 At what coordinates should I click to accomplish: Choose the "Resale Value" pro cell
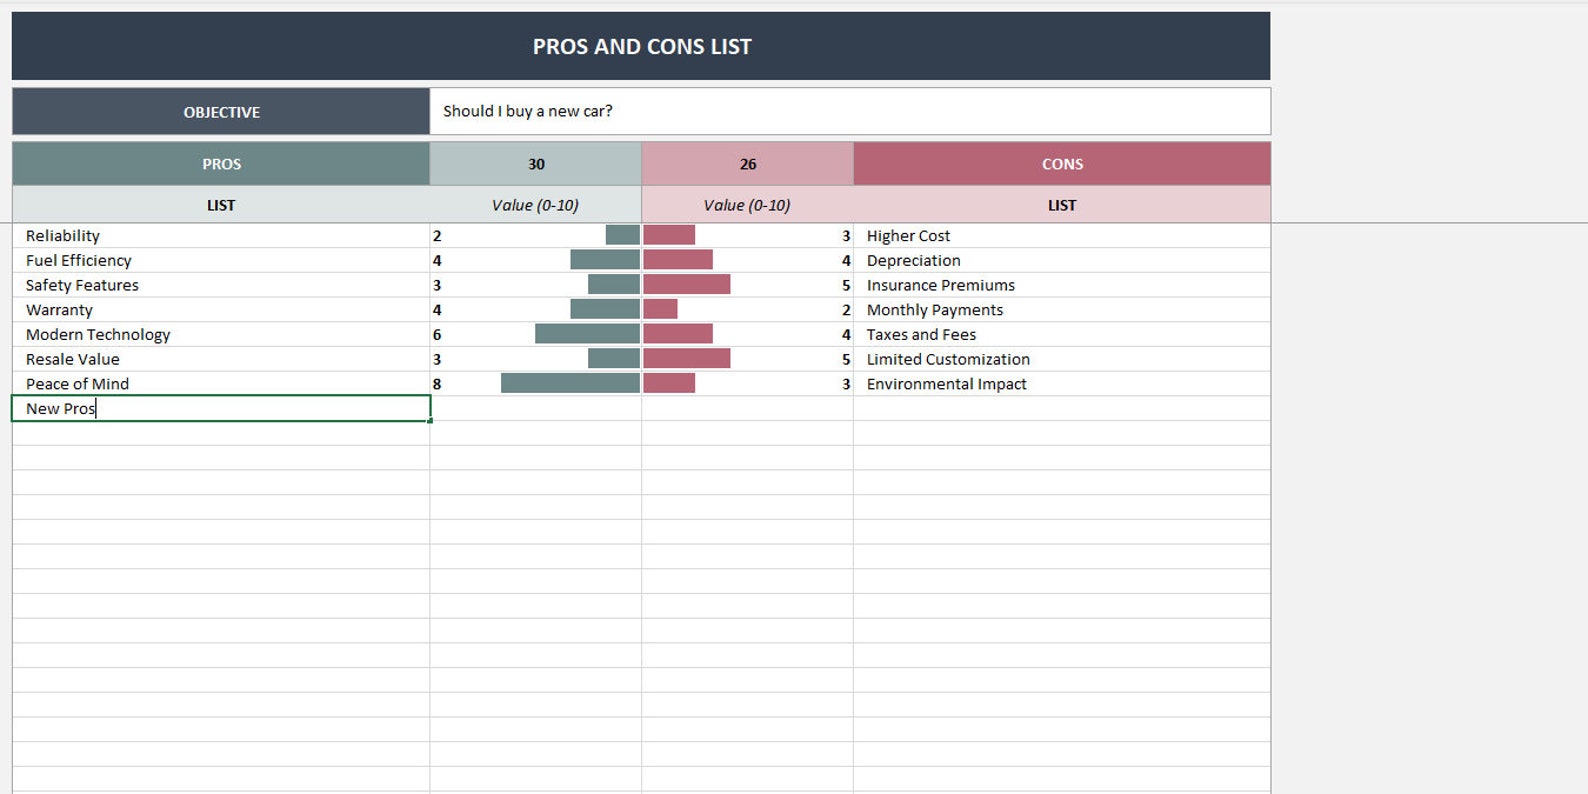click(221, 359)
